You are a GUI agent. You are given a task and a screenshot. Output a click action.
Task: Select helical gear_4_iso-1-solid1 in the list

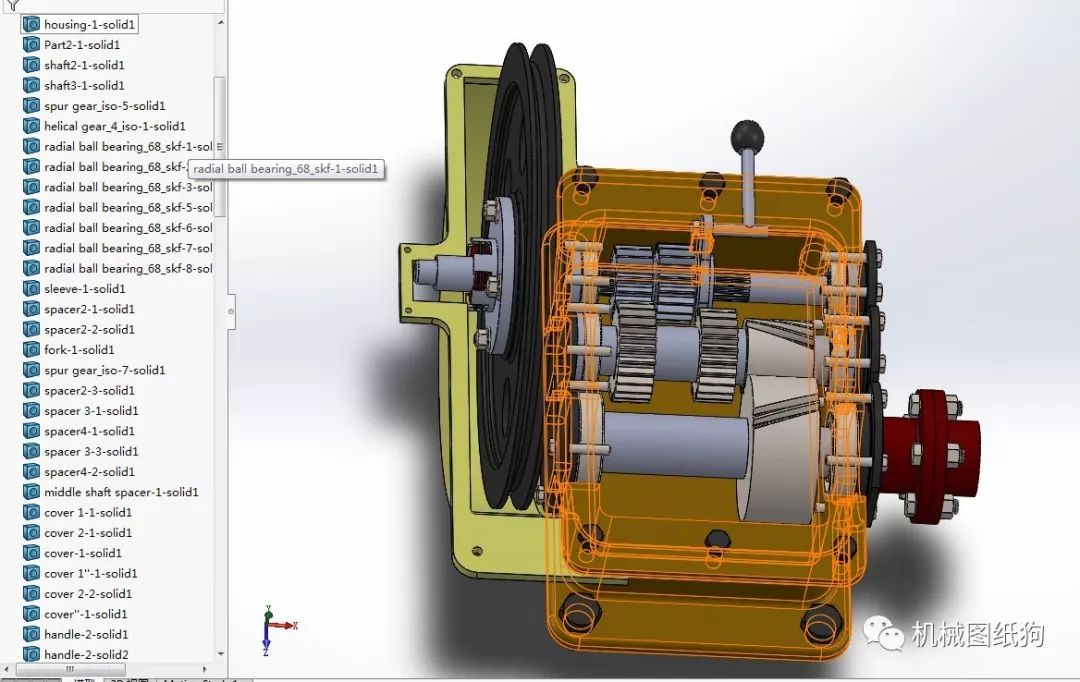115,126
